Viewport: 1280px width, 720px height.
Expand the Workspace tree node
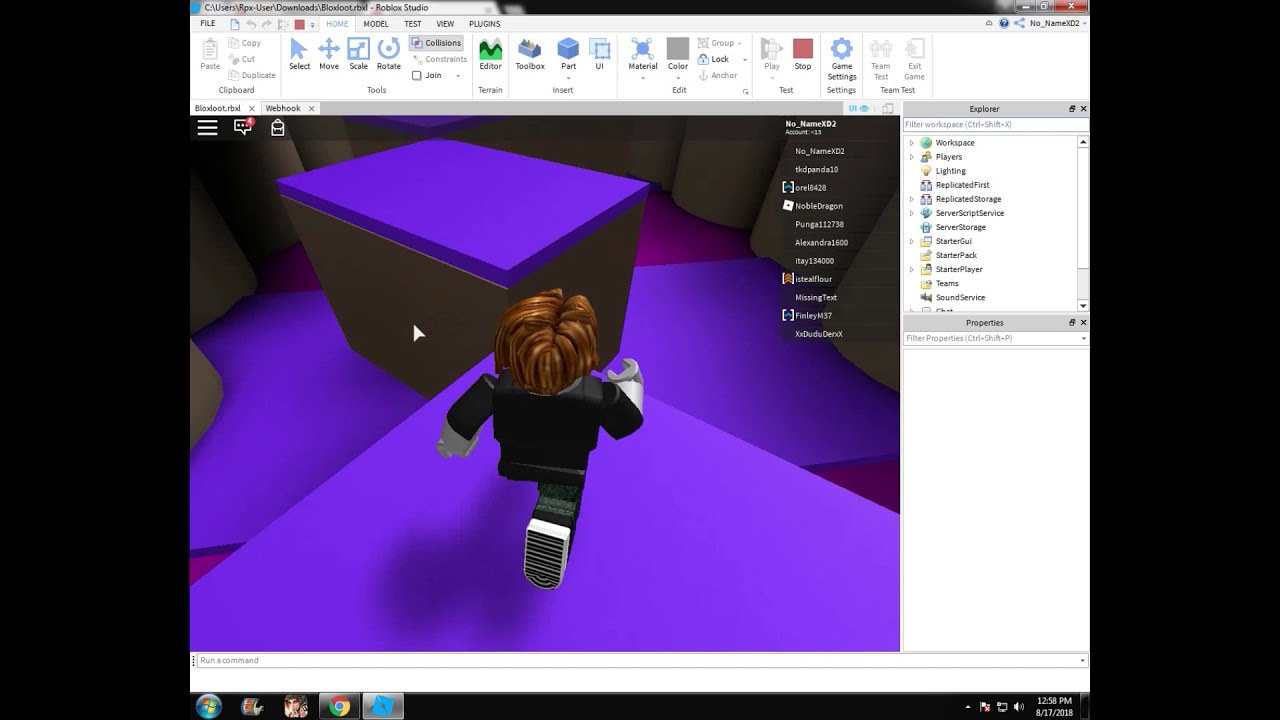click(x=912, y=143)
